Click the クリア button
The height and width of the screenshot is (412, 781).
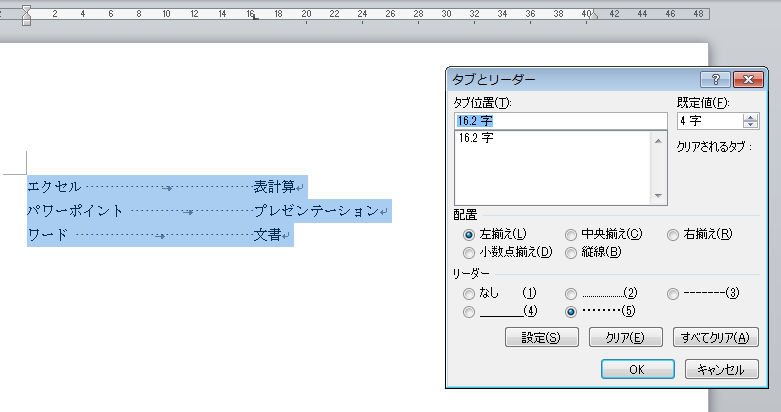[626, 337]
